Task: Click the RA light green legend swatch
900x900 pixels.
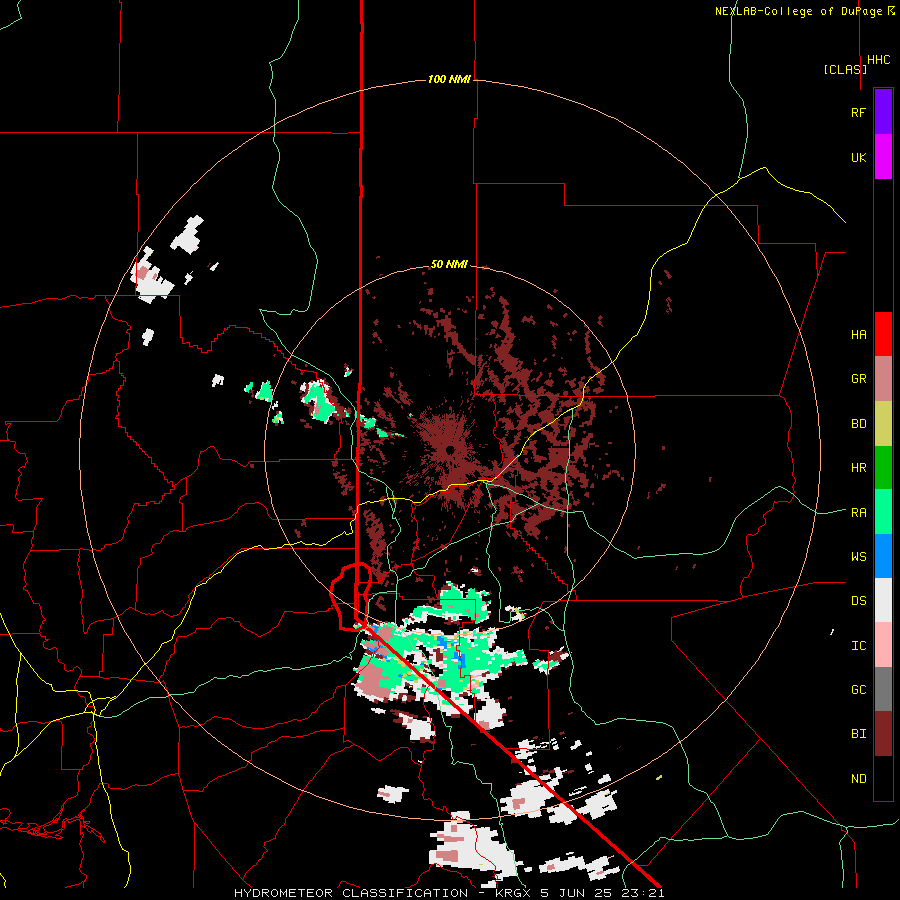Action: pos(883,512)
